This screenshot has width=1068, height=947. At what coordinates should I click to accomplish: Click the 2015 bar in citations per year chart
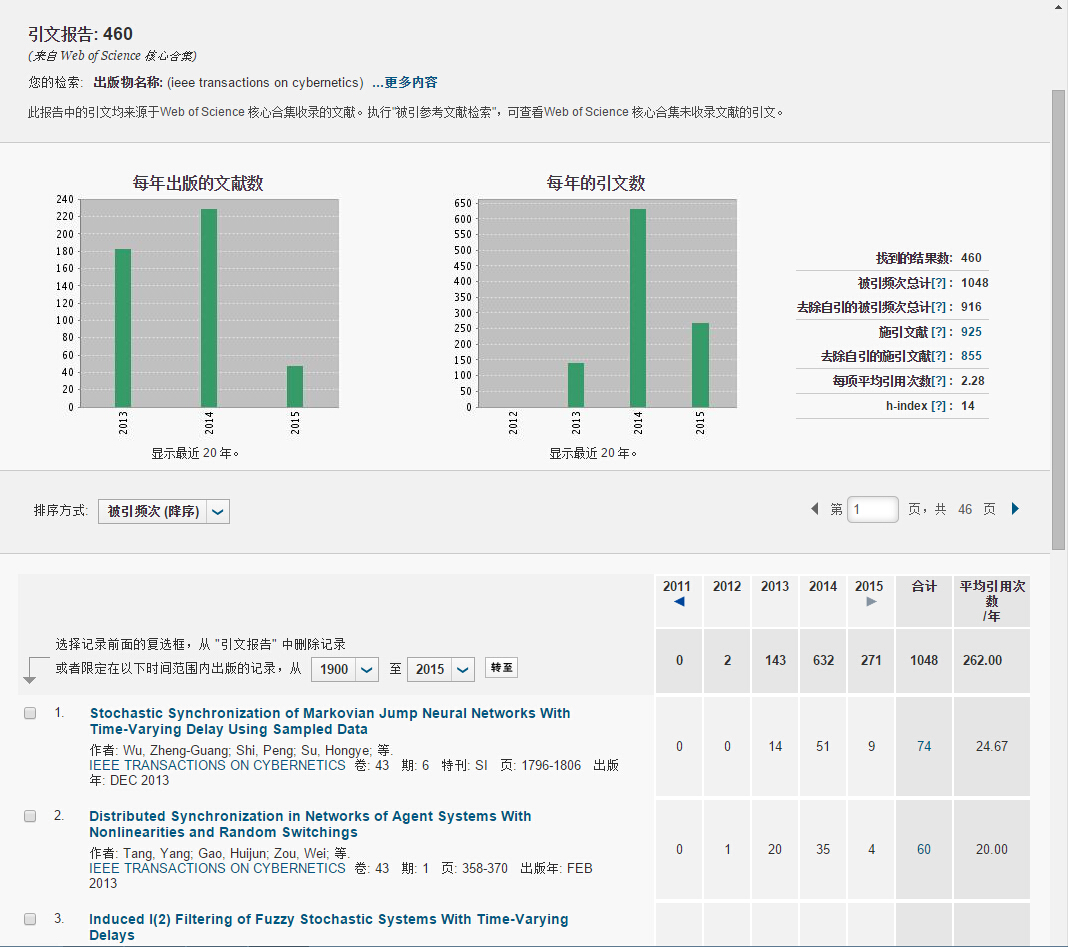point(700,365)
